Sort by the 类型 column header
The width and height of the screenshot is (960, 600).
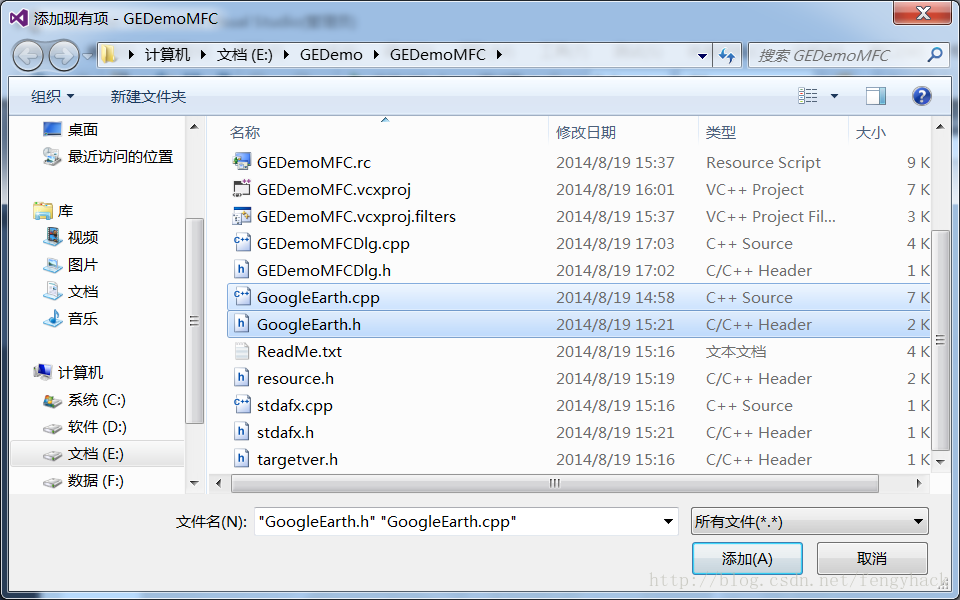[721, 132]
